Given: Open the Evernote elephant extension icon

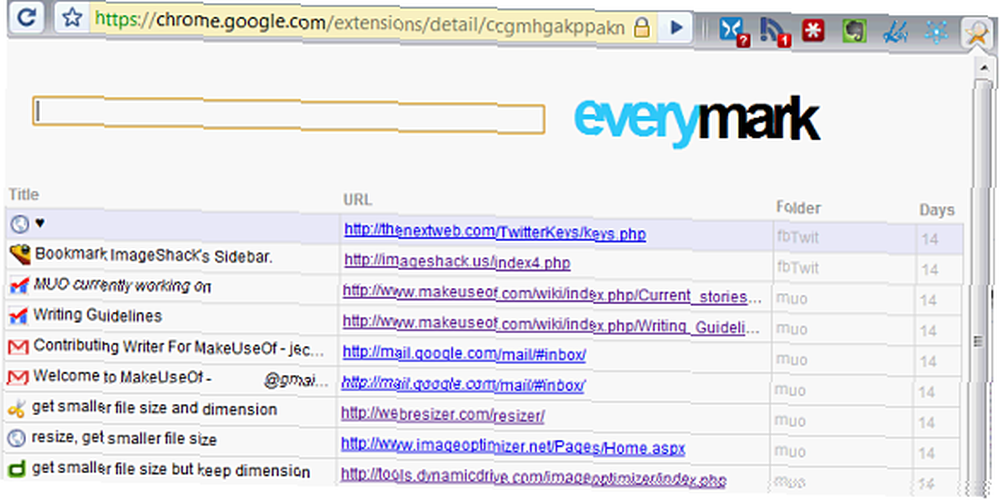Looking at the screenshot, I should [854, 31].
